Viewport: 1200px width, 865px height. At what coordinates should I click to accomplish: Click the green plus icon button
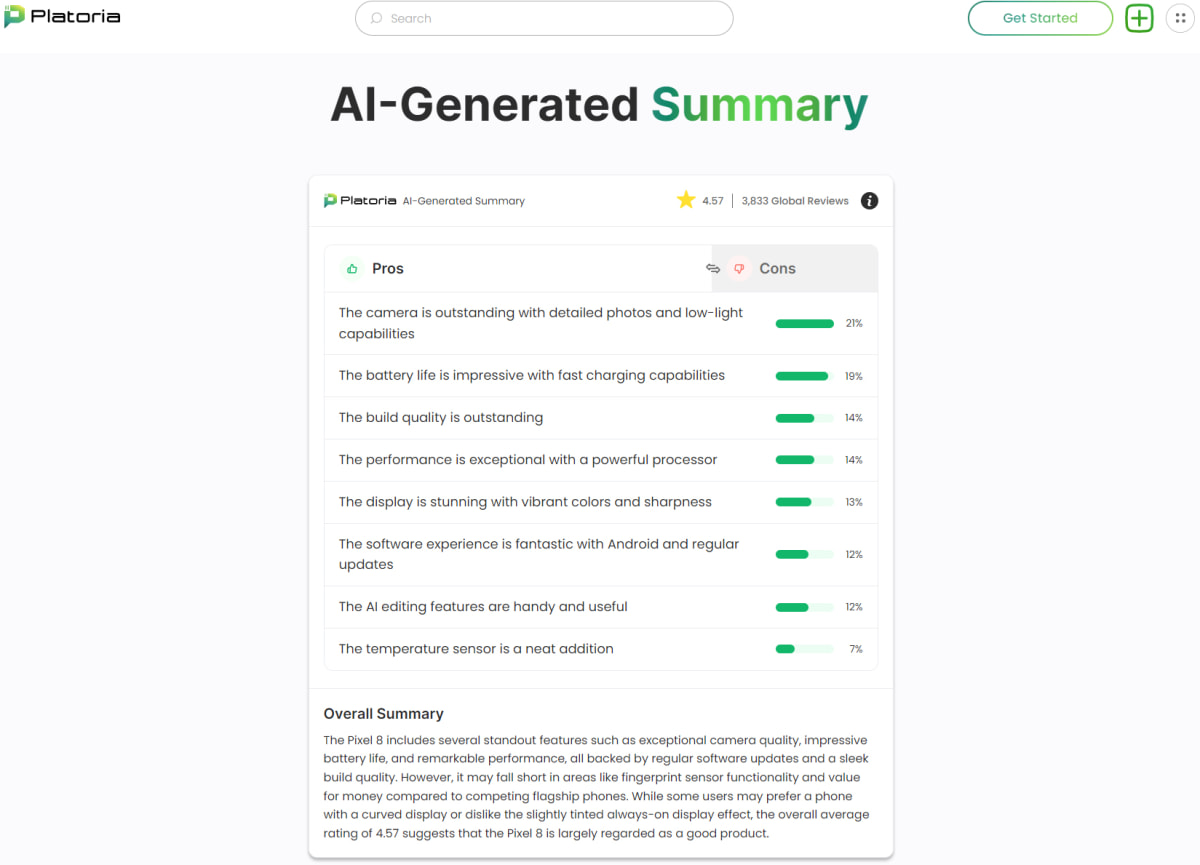[x=1139, y=18]
